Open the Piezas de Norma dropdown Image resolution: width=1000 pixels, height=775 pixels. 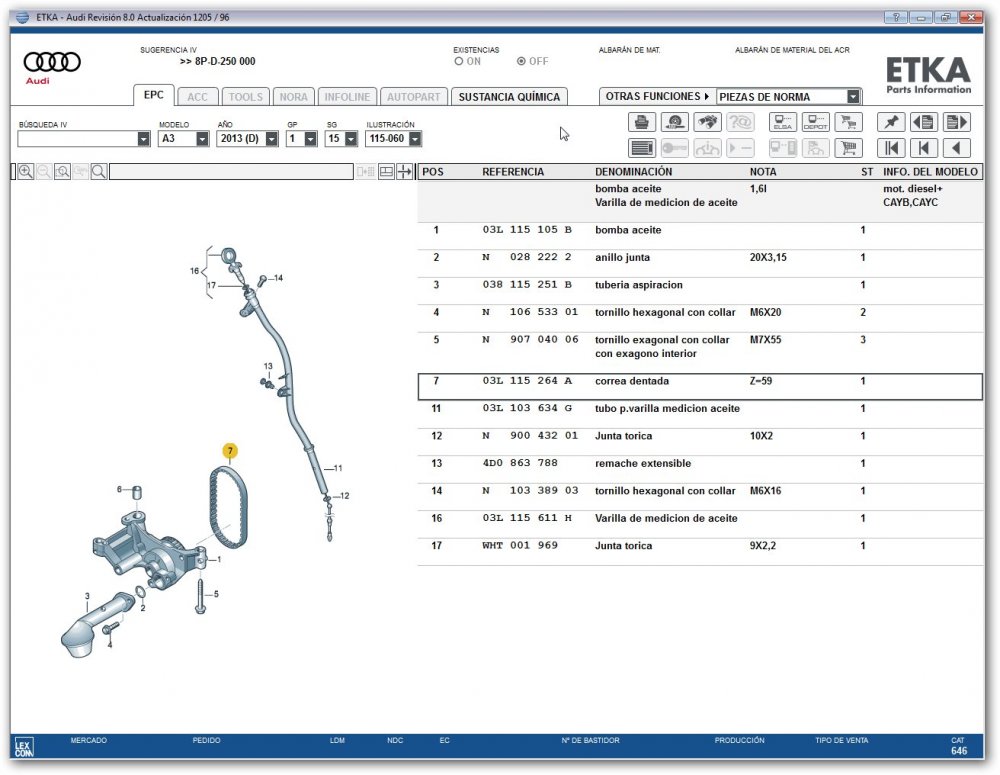pos(853,96)
